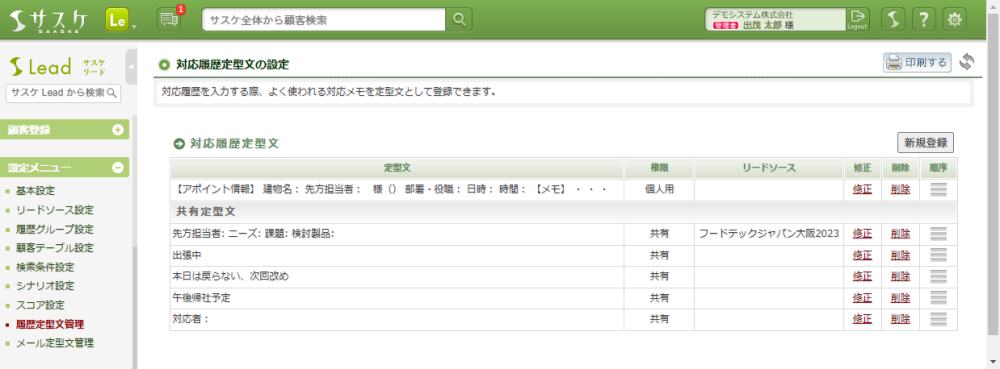
Task: Click the 共有定型文 group header row
Action: tap(564, 212)
